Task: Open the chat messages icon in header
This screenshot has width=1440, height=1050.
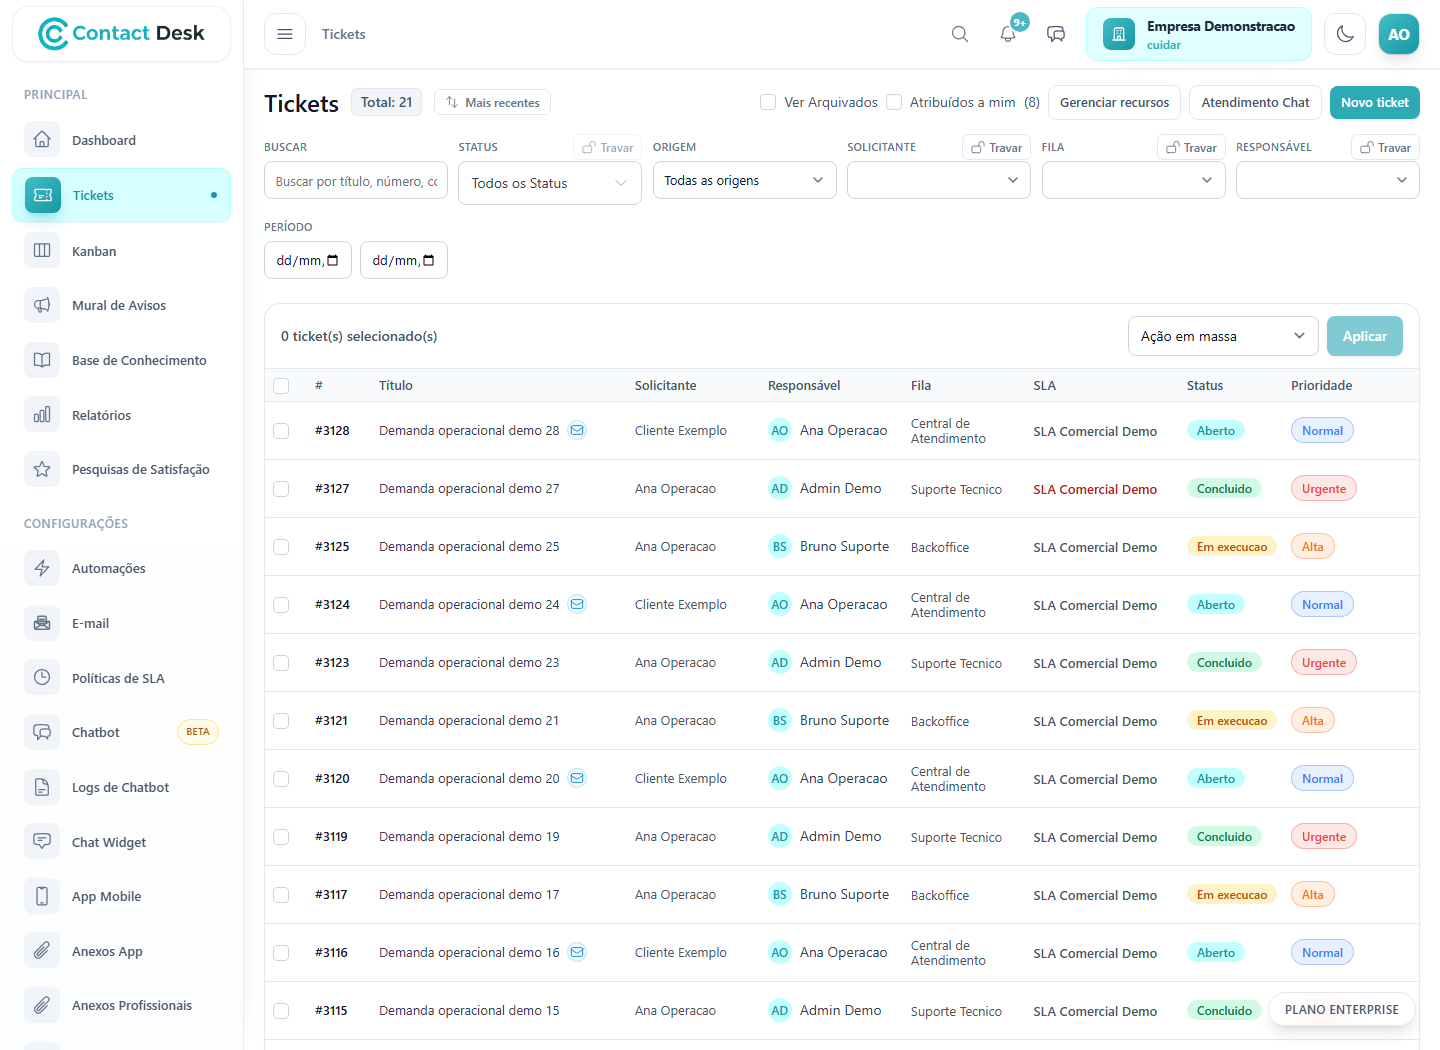Action: (1056, 34)
